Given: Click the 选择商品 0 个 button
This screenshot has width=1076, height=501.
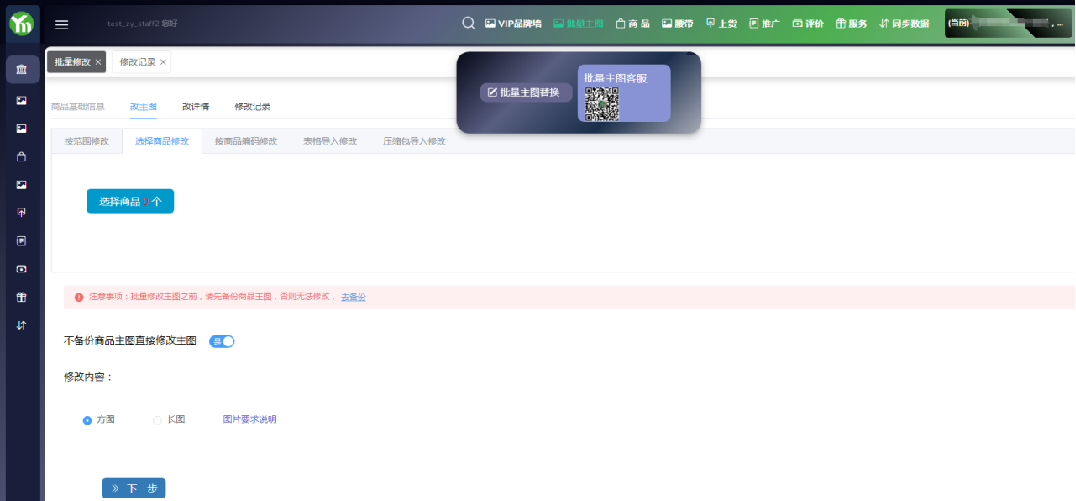Looking at the screenshot, I should tap(130, 201).
